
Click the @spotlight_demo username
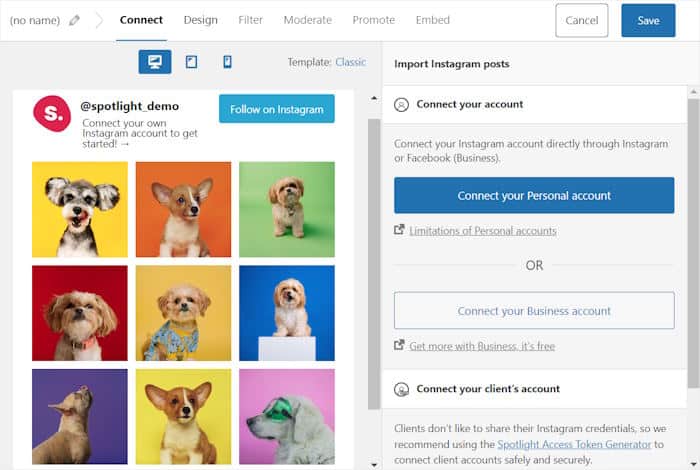pos(129,106)
